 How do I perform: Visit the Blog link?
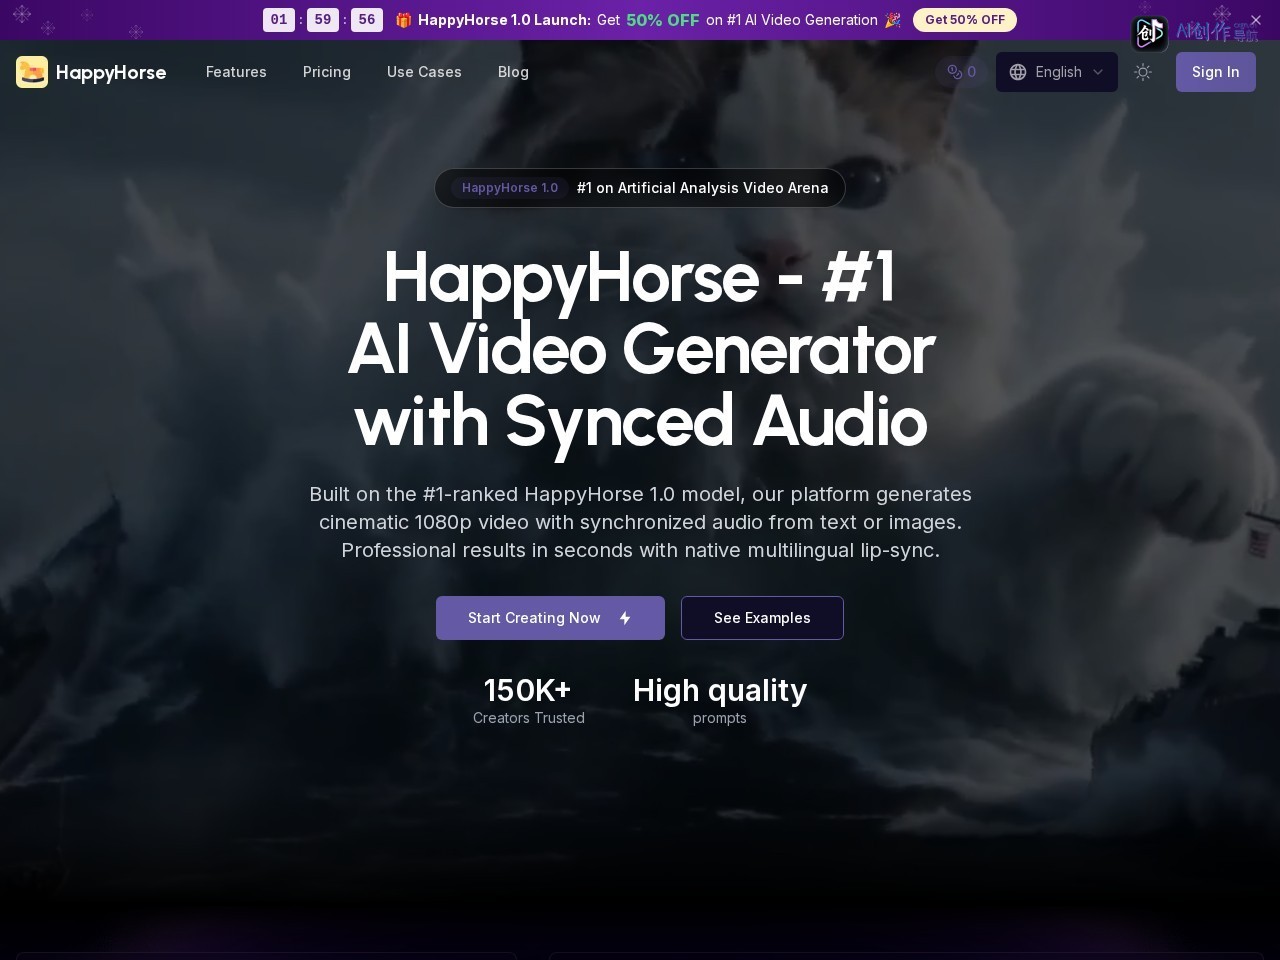(513, 72)
